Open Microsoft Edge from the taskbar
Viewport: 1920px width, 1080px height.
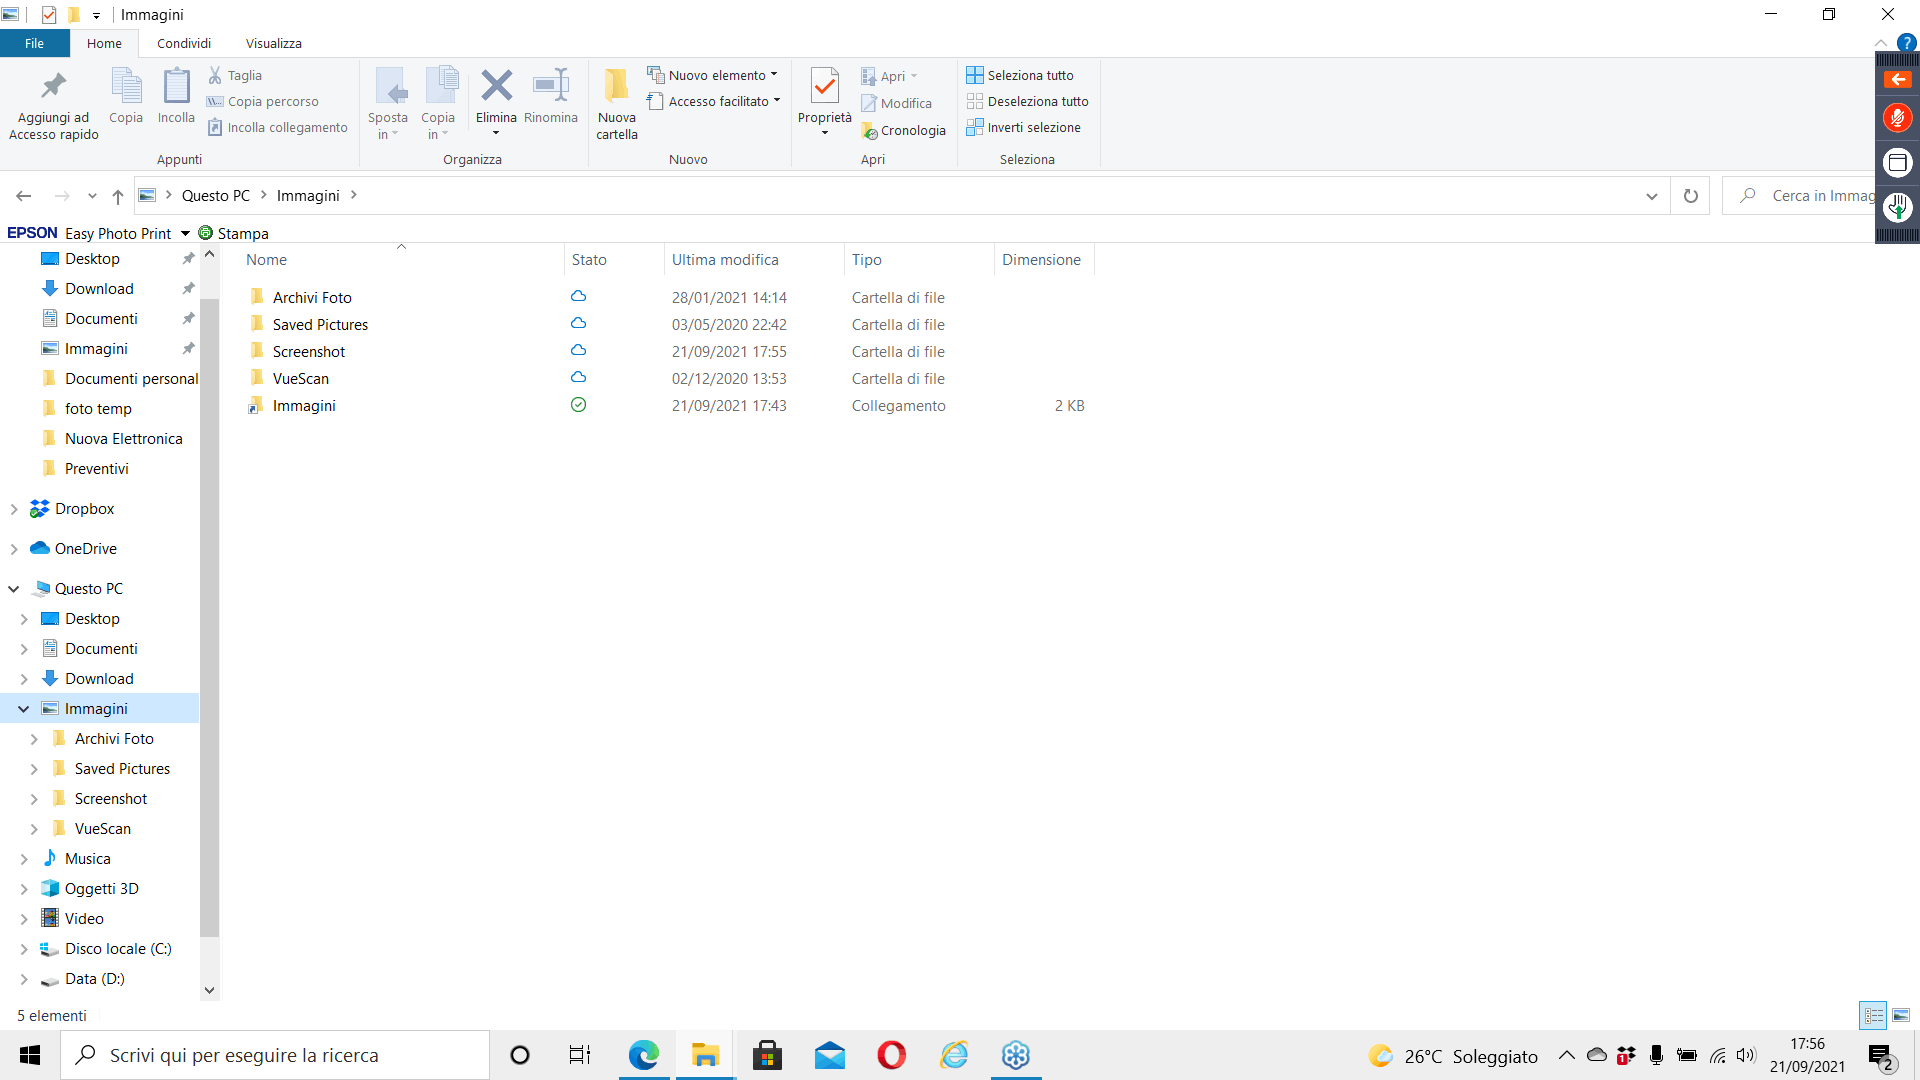point(643,1055)
